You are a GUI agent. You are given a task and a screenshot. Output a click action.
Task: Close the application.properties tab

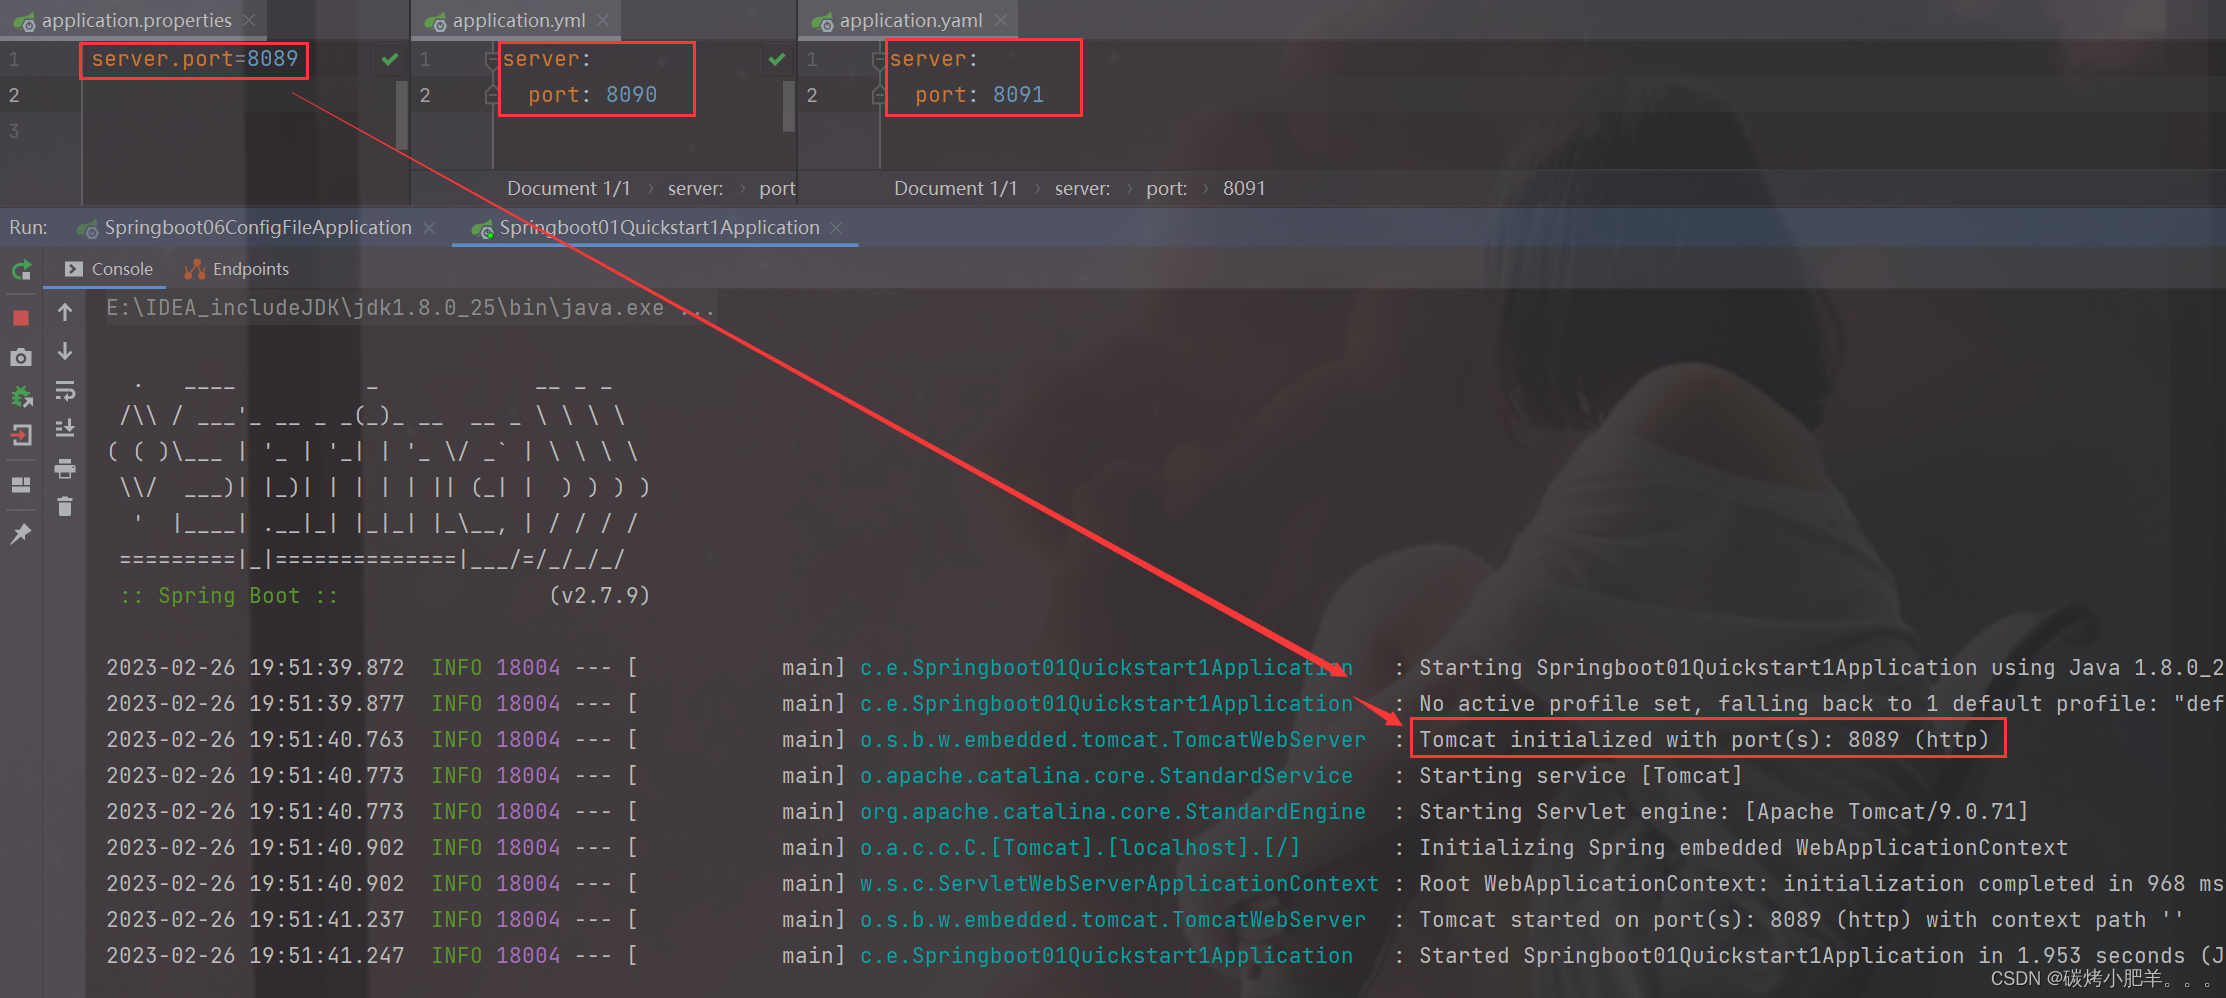(249, 20)
